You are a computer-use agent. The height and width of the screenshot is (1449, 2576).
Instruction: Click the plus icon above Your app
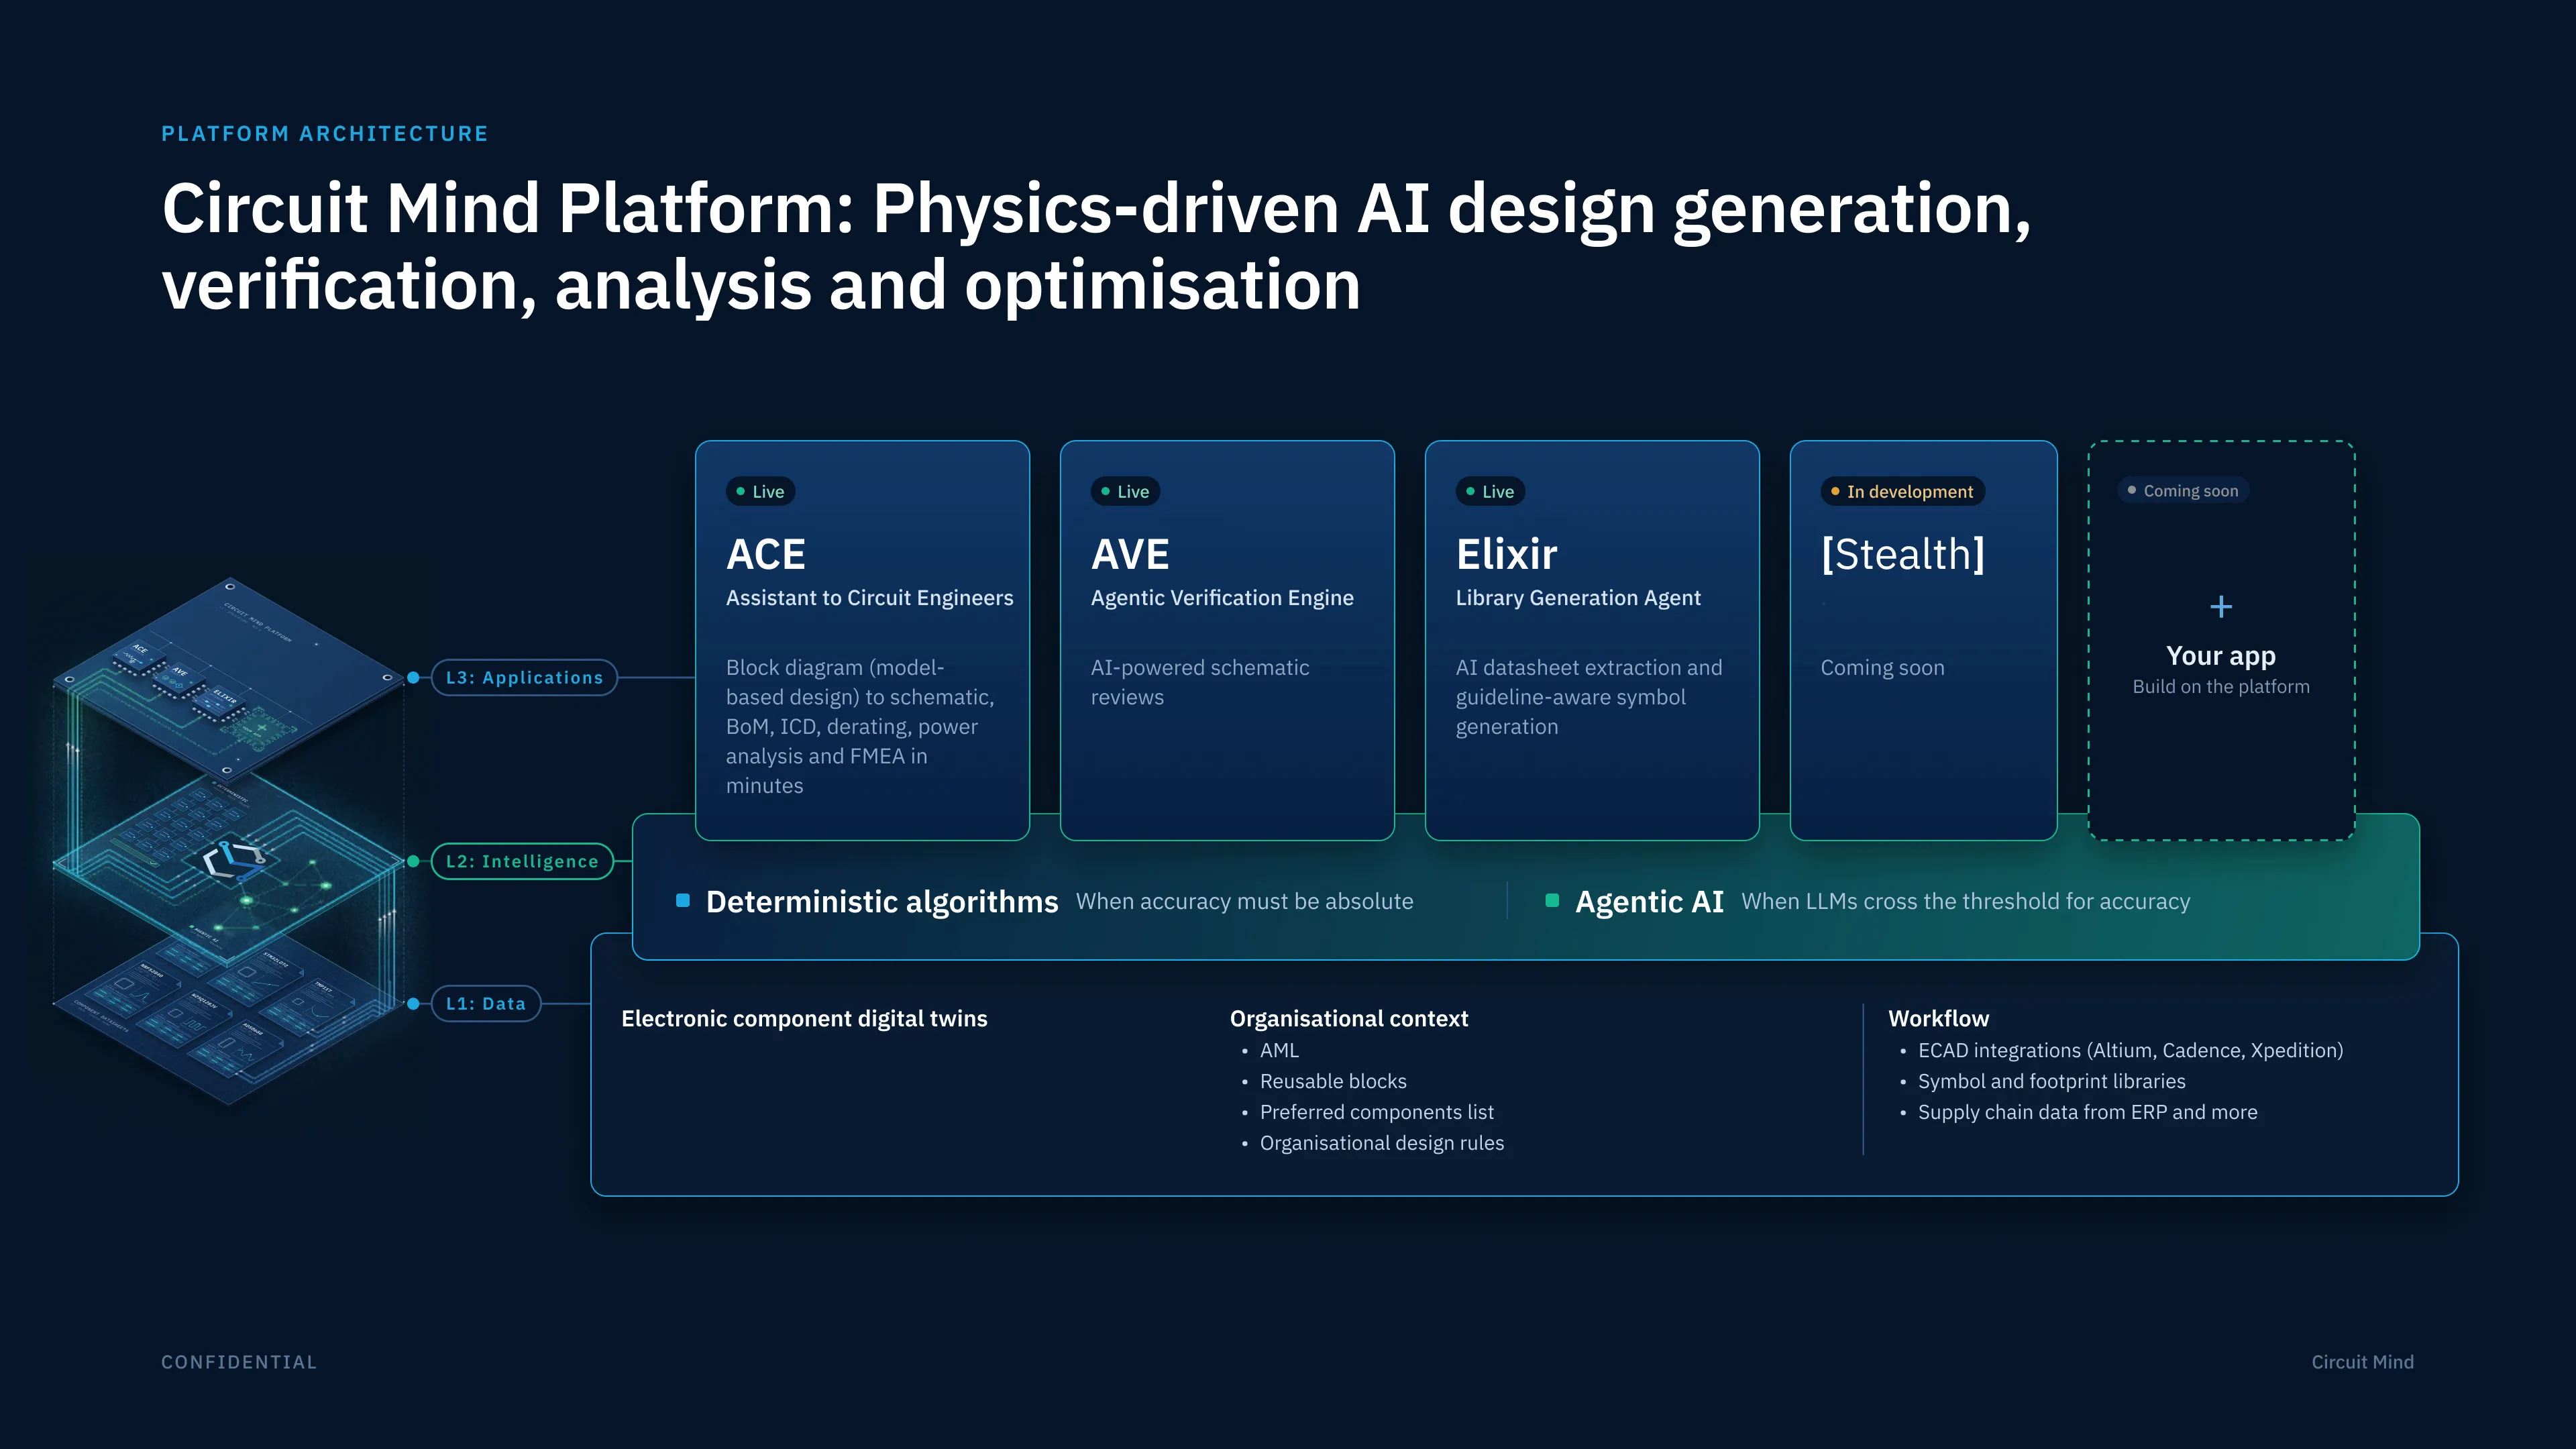click(x=2220, y=606)
